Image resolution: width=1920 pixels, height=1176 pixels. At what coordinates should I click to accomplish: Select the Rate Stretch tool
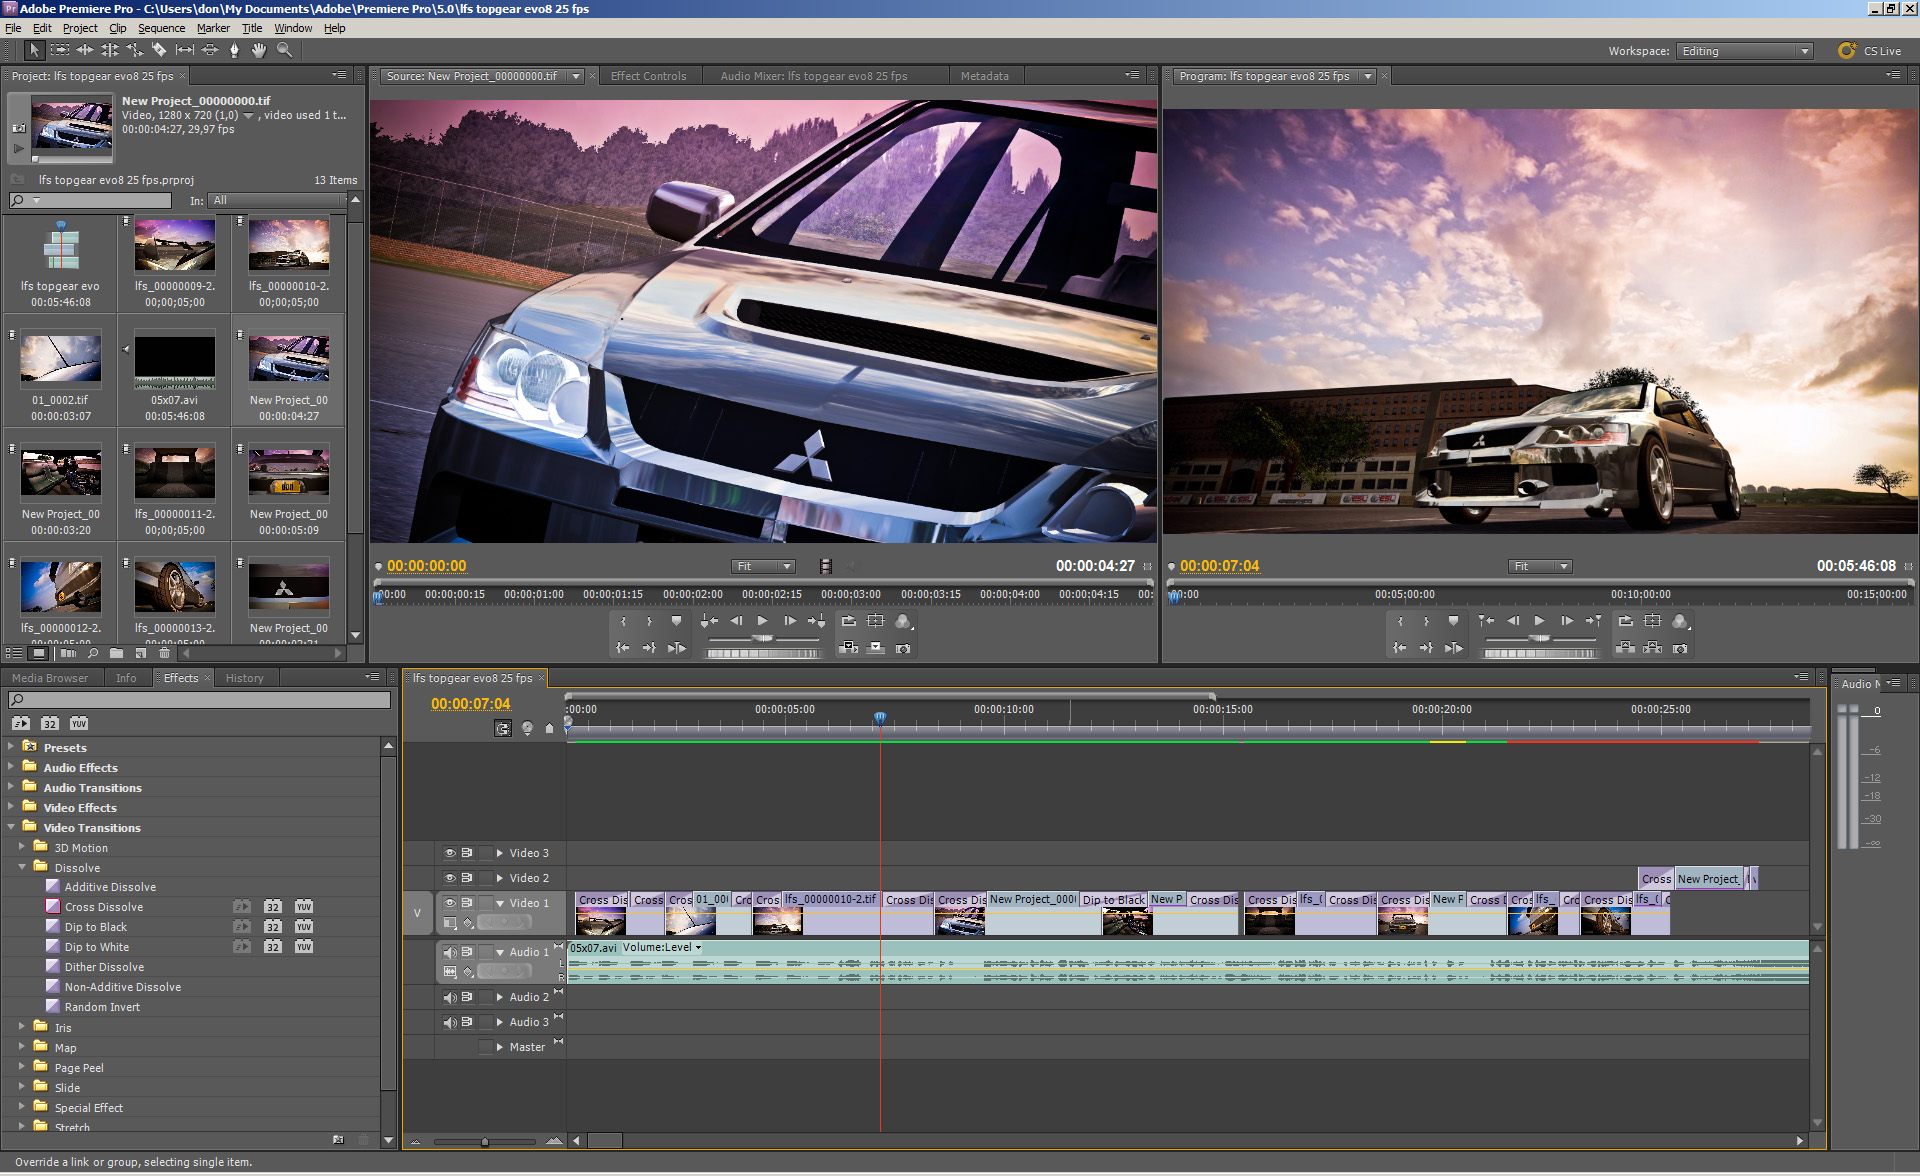click(x=134, y=50)
